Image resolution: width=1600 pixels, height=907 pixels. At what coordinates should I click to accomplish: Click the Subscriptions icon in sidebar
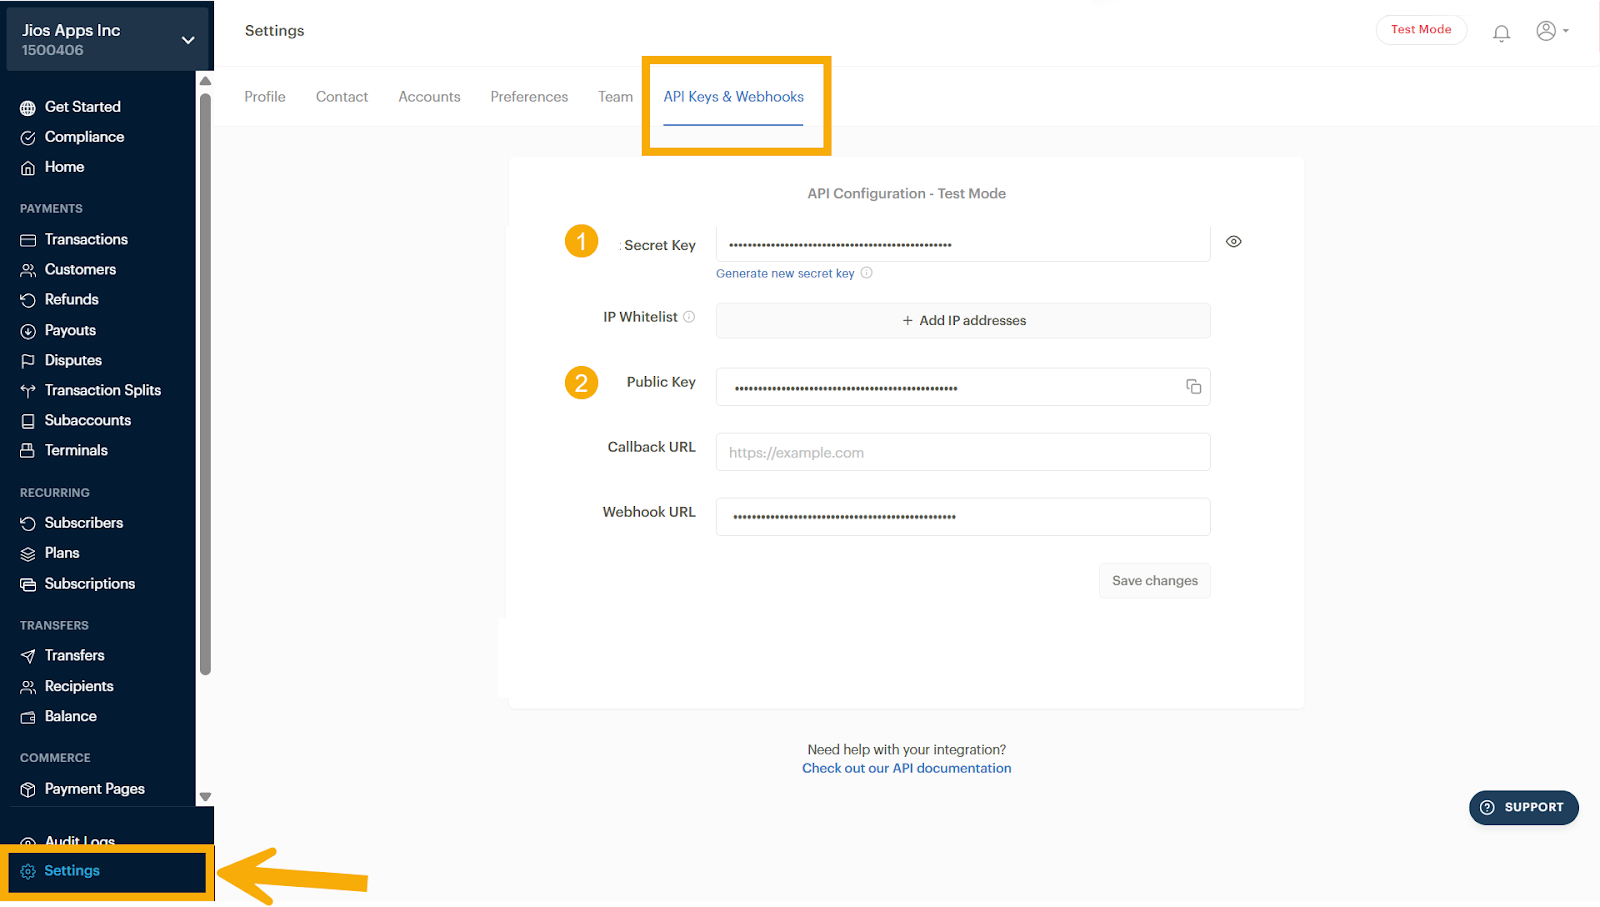(28, 584)
